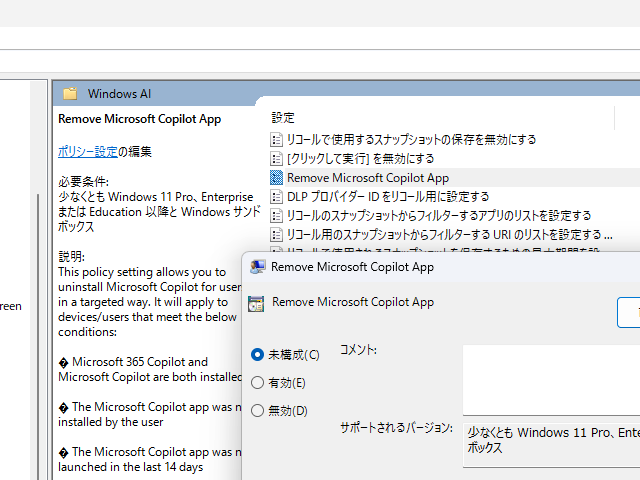Click icon beside [クリックして実行] を無効にする
The image size is (640, 480).
tap(277, 159)
